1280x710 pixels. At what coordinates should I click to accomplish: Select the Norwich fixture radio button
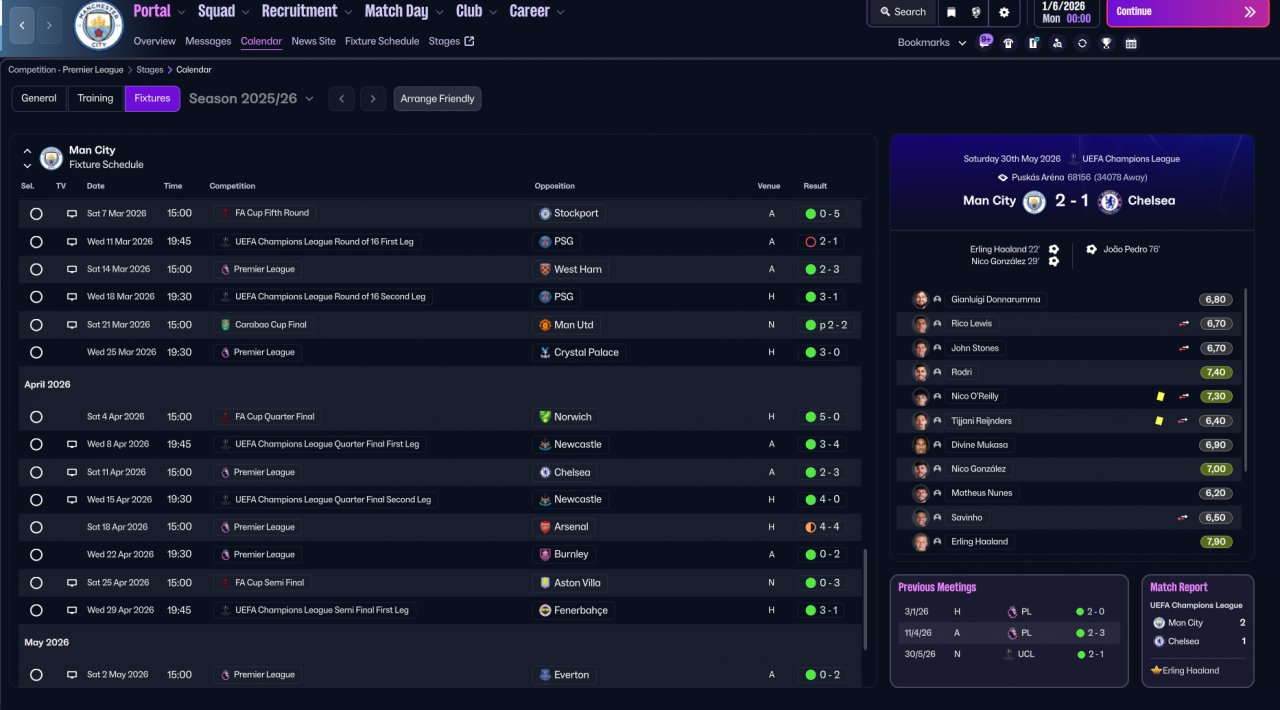36,417
